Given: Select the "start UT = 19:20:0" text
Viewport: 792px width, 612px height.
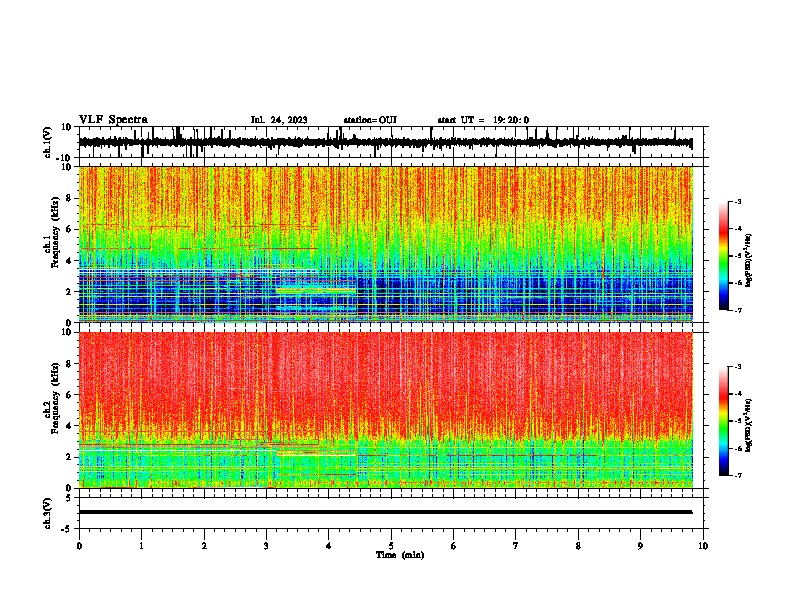Looking at the screenshot, I should click(483, 120).
